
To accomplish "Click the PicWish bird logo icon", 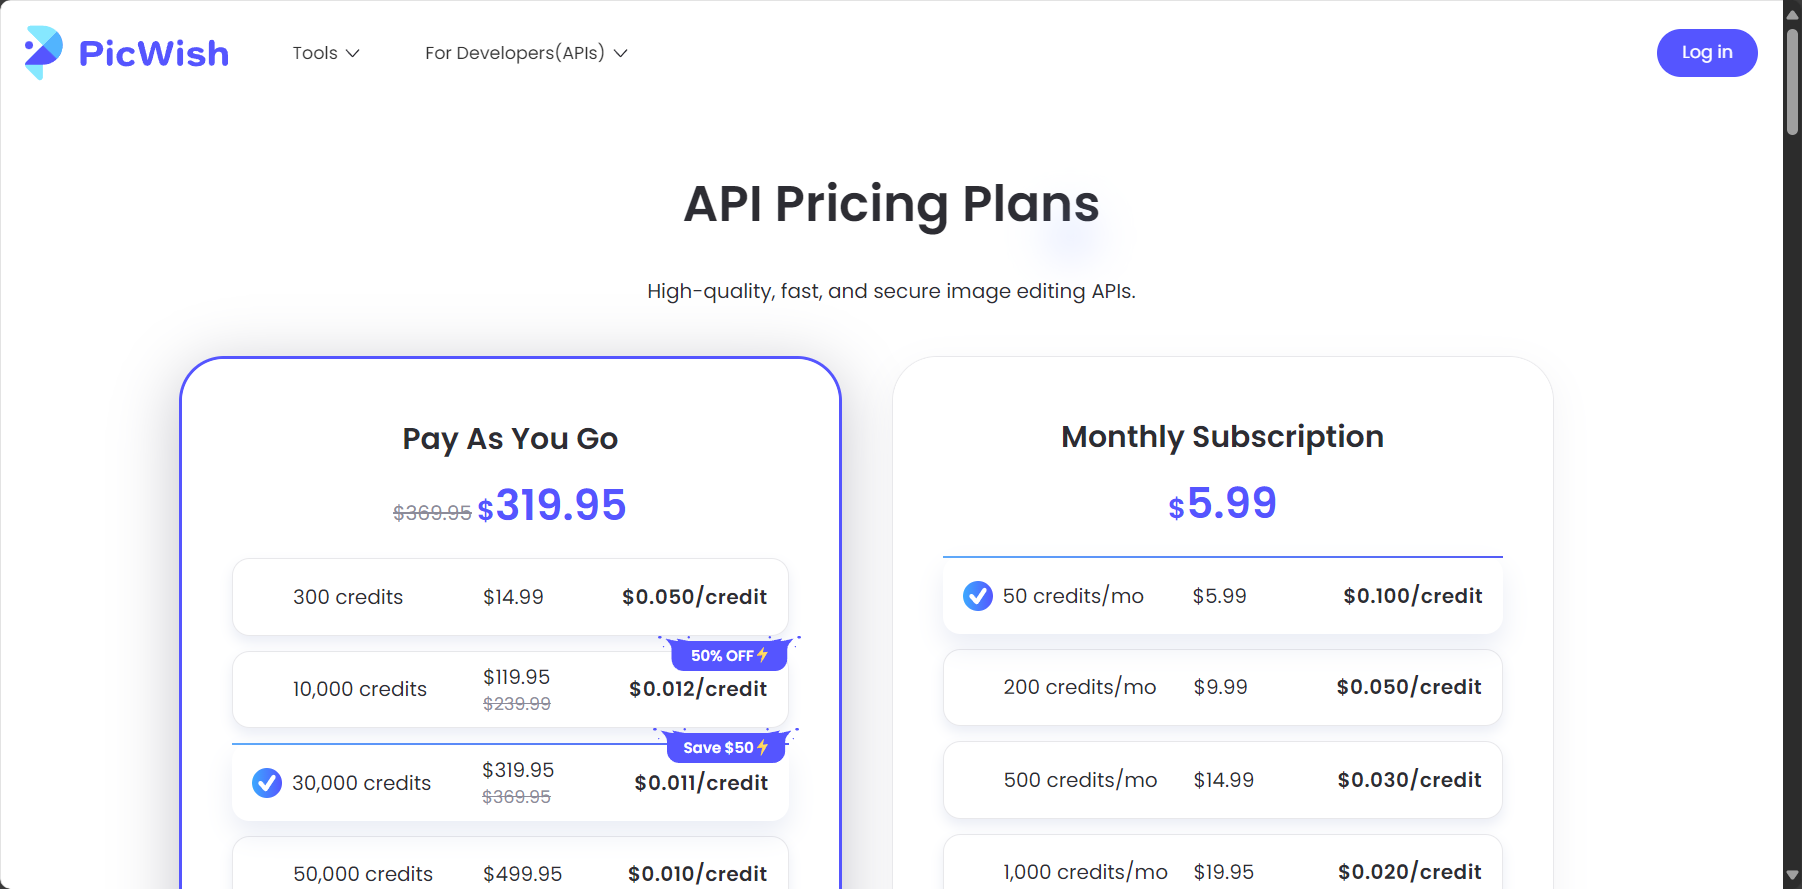I will (44, 52).
